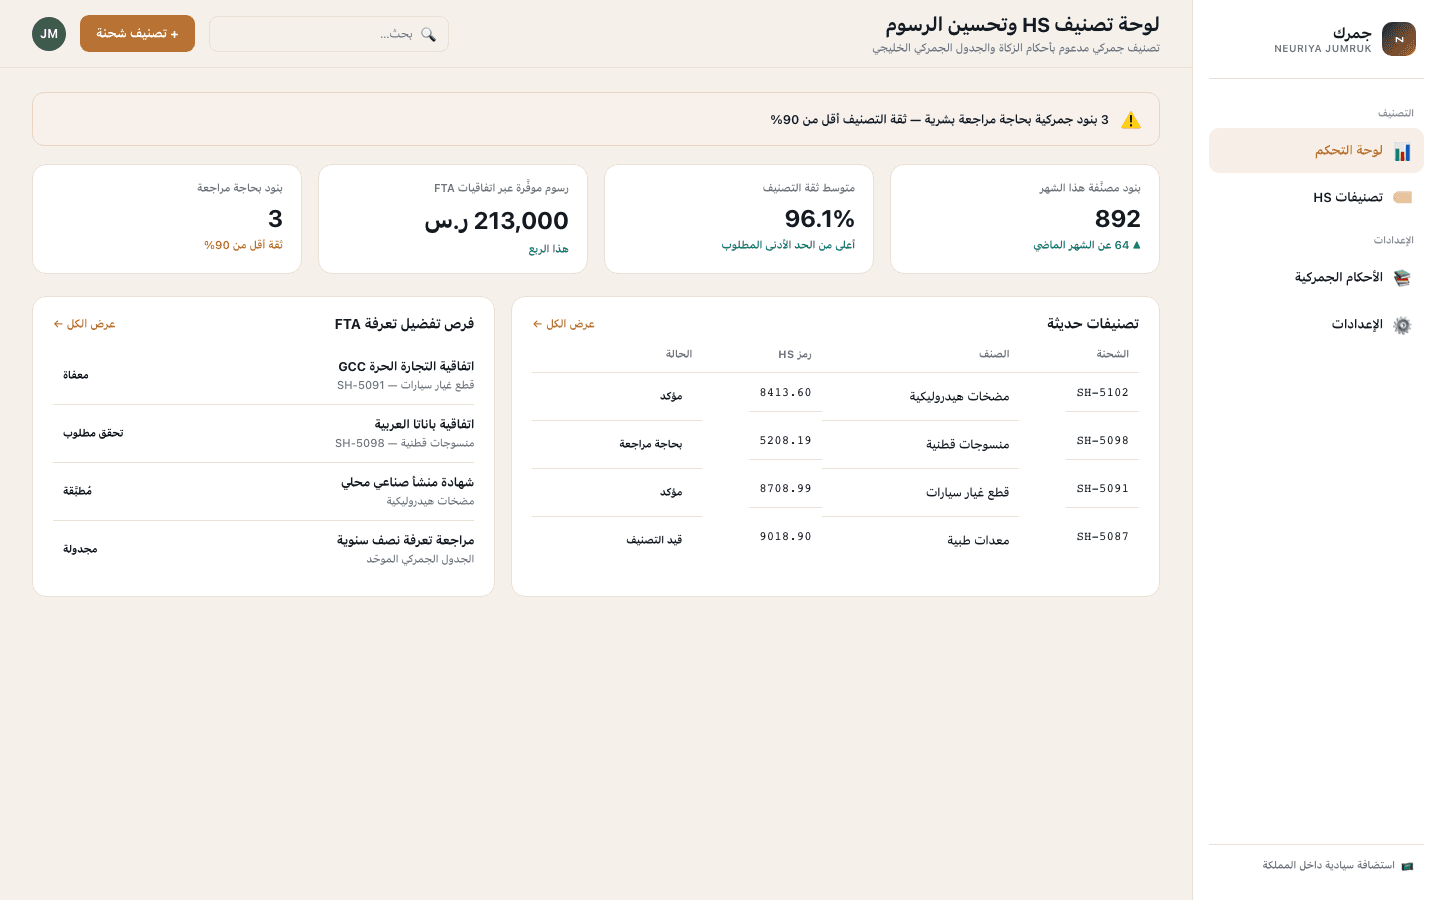The width and height of the screenshot is (1440, 900).
Task: Click status قيد التصنيف for معدات طبية
Action: [x=654, y=540]
